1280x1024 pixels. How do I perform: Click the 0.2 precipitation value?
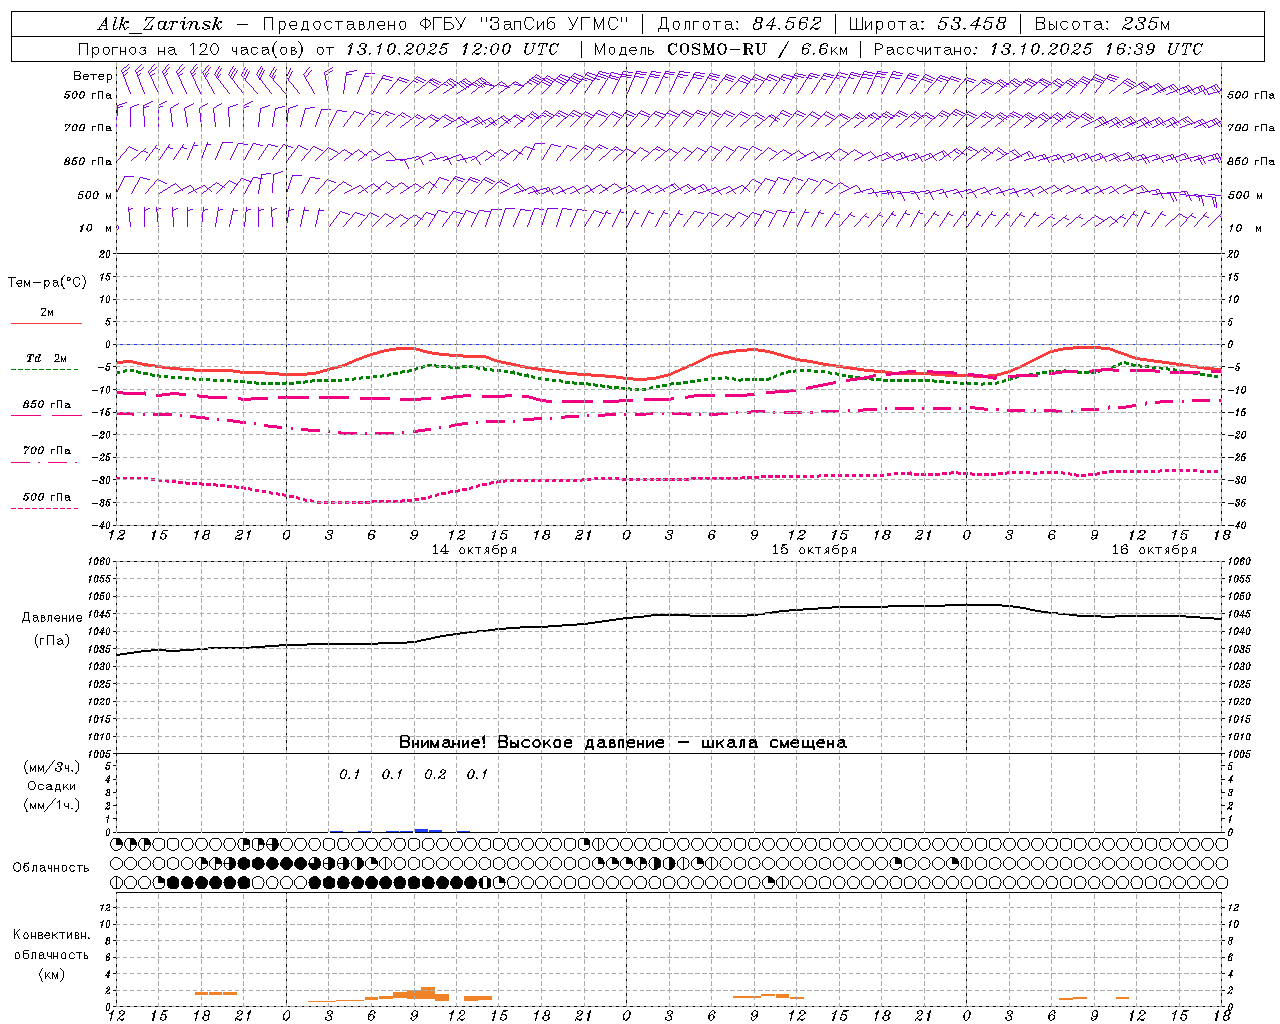coord(435,774)
